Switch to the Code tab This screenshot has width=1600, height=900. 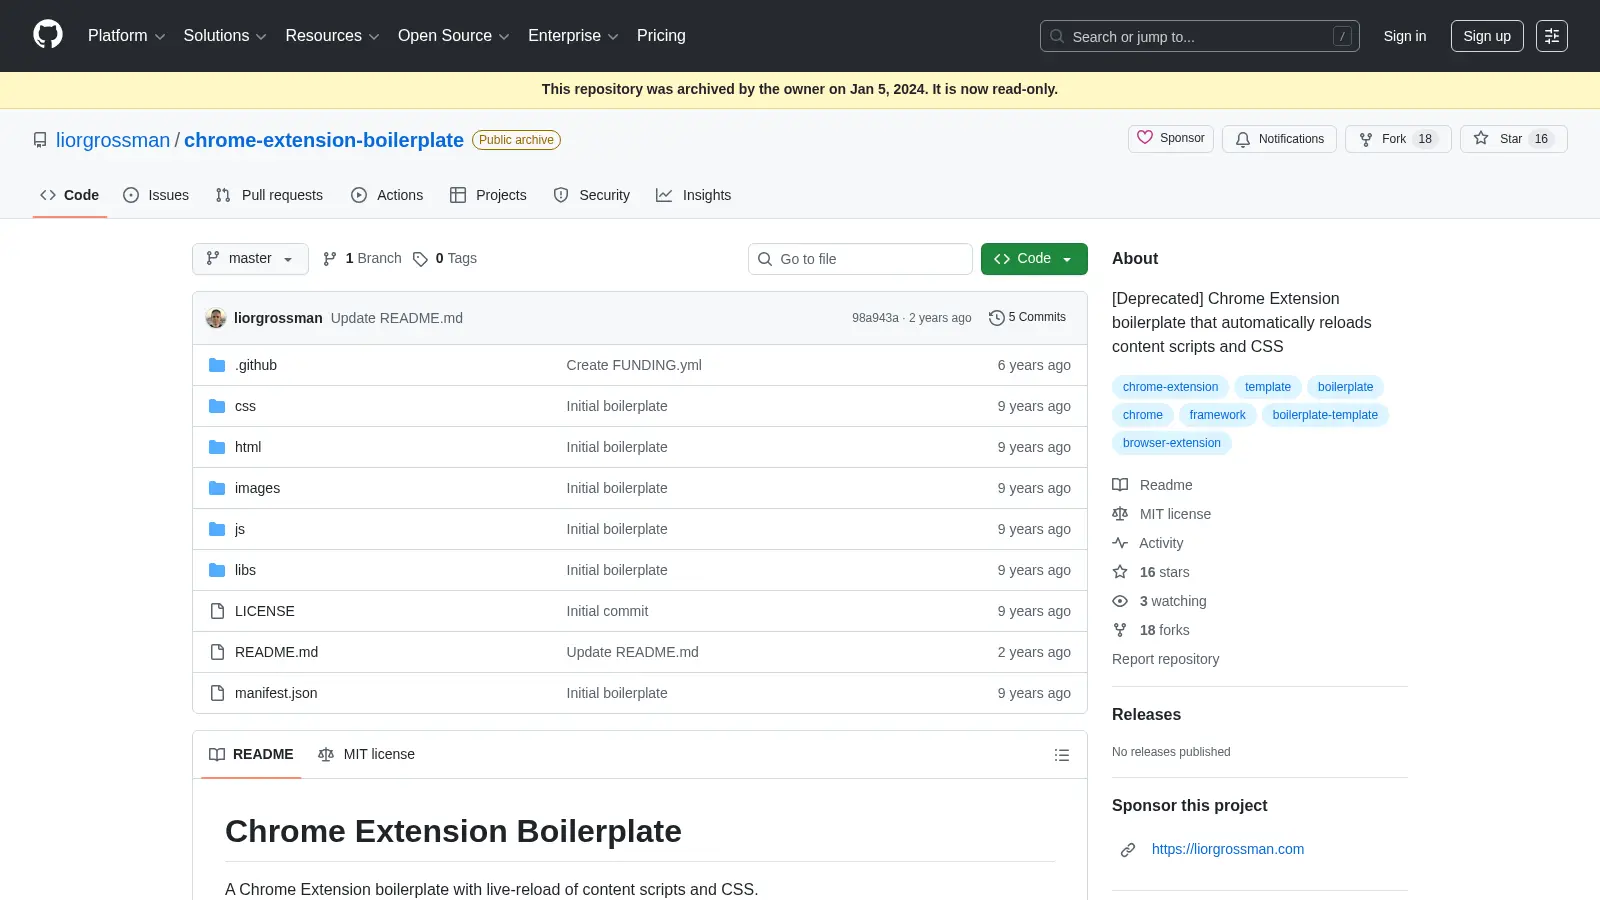coord(70,195)
